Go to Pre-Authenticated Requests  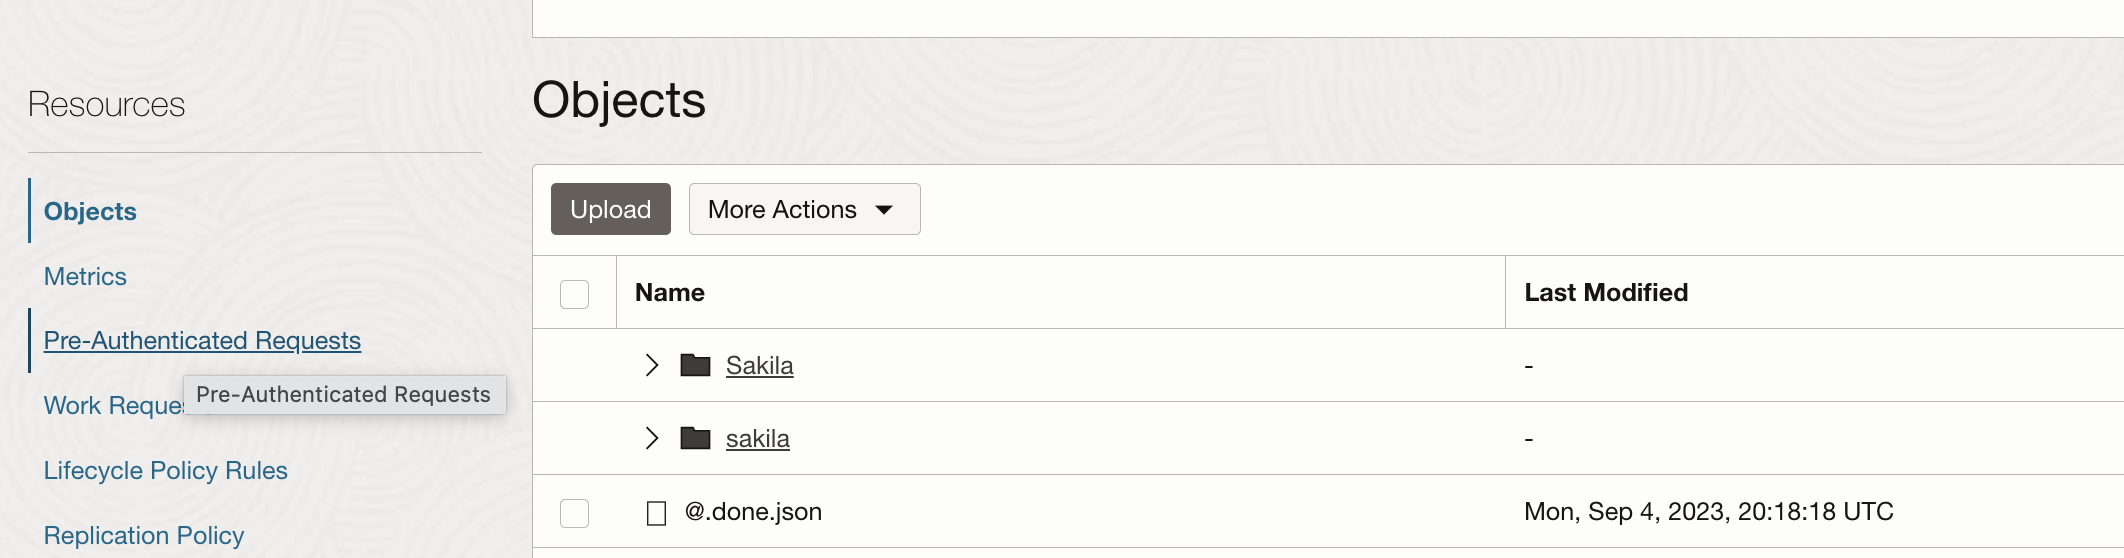tap(202, 340)
